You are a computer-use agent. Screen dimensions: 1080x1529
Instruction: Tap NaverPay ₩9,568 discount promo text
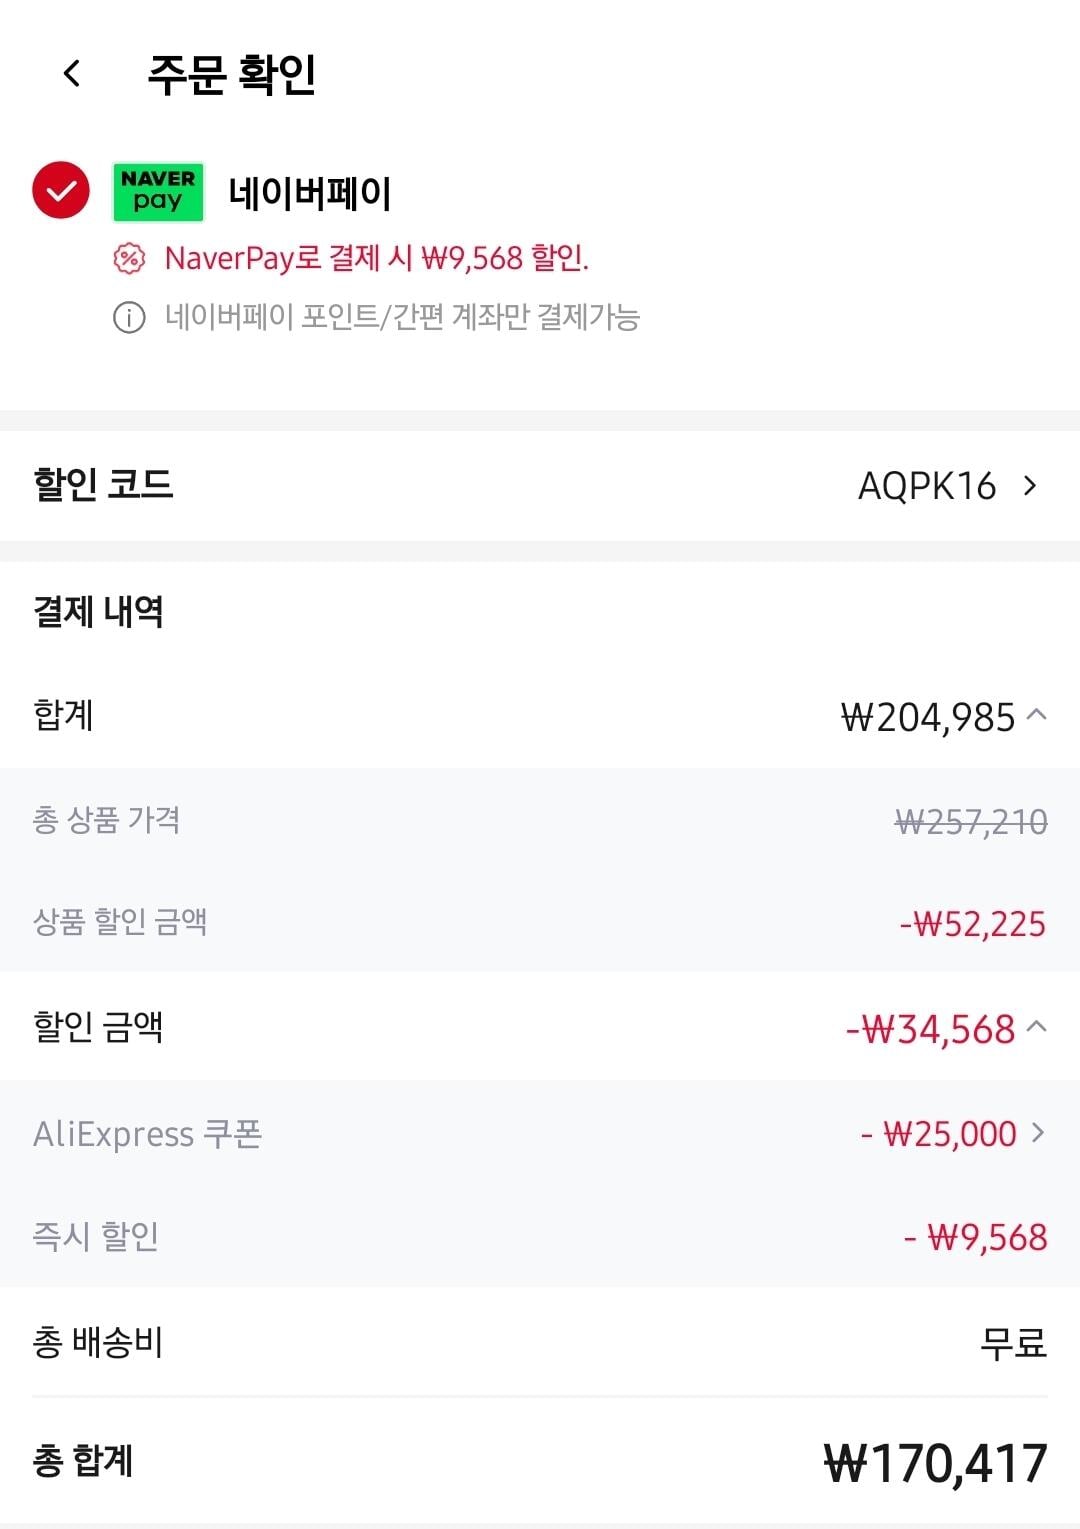tap(377, 258)
